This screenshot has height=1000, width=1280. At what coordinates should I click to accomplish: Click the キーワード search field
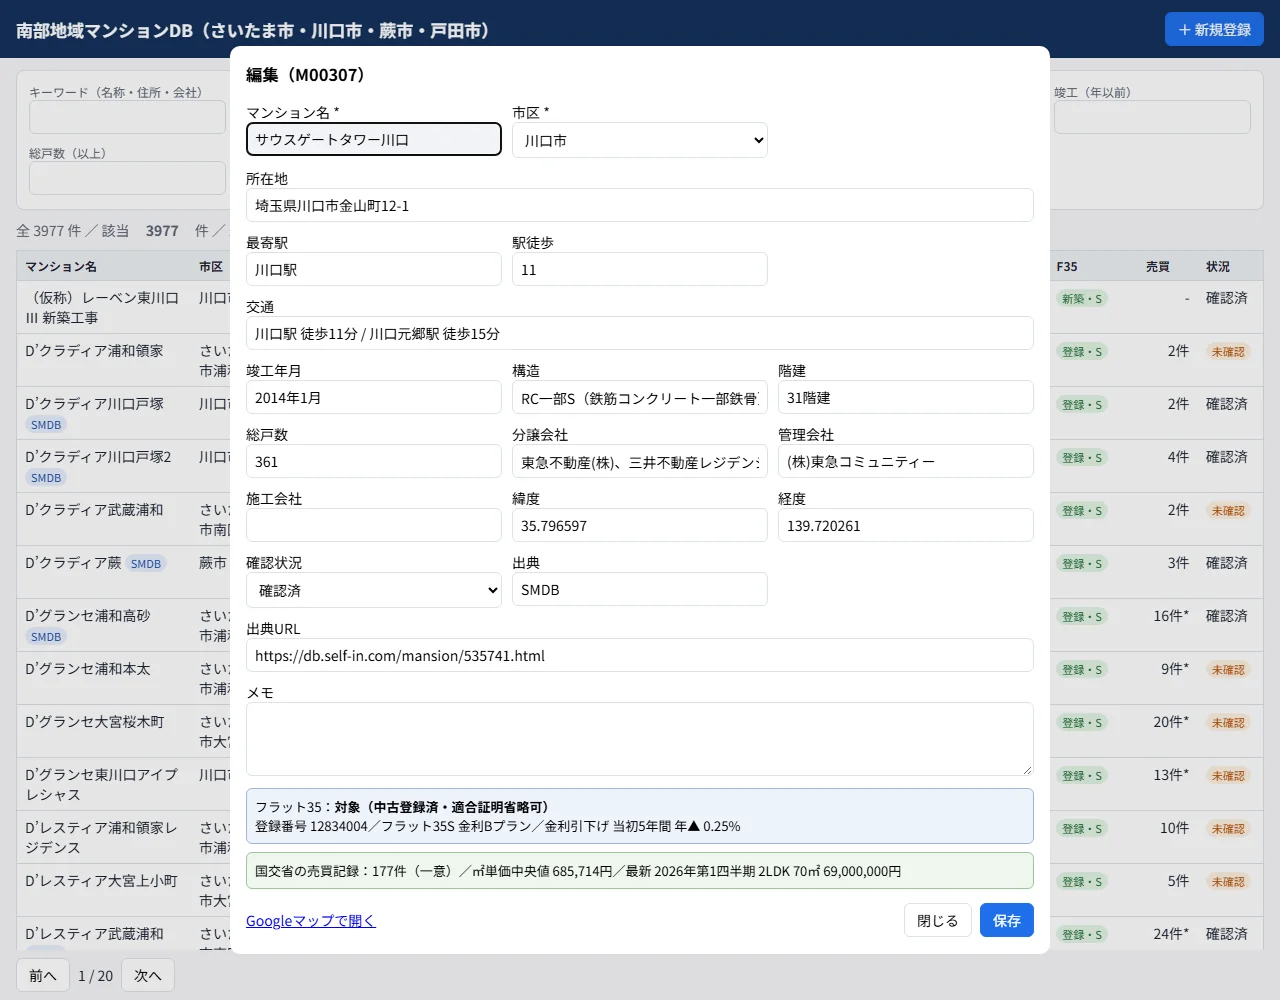(x=127, y=117)
